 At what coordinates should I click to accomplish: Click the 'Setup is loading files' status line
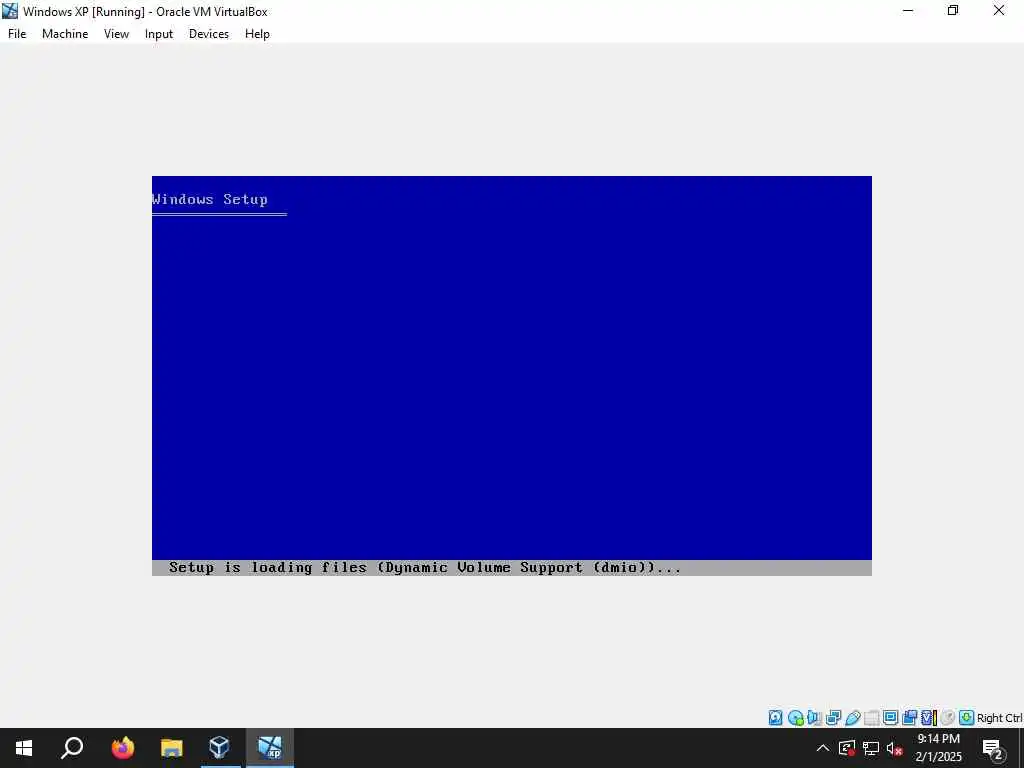pyautogui.click(x=424, y=568)
